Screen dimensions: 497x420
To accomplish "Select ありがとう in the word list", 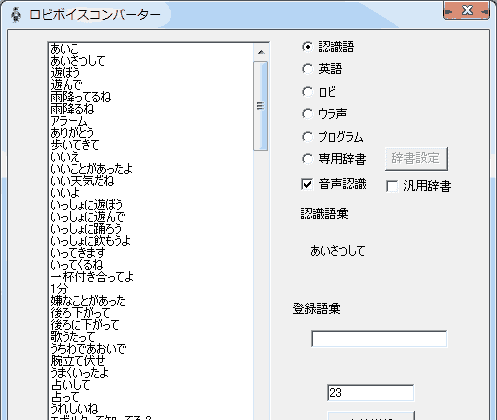I will click(x=72, y=133).
